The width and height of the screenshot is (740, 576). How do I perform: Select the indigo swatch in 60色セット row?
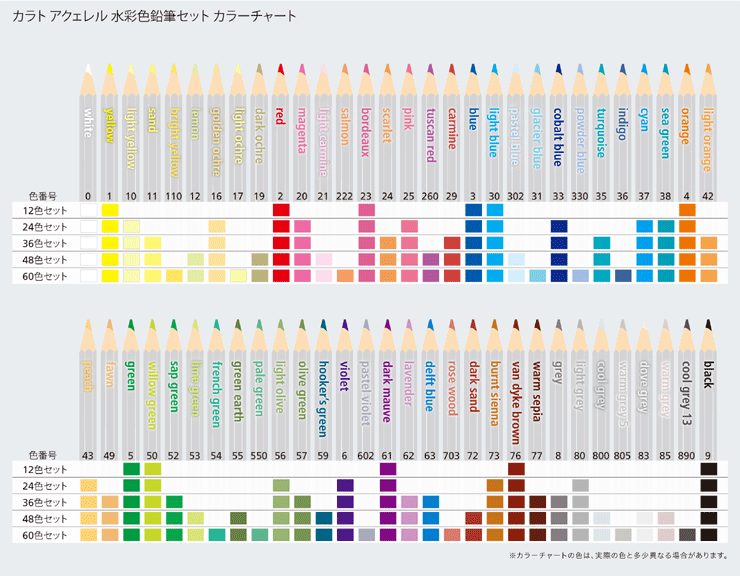pyautogui.click(x=623, y=276)
